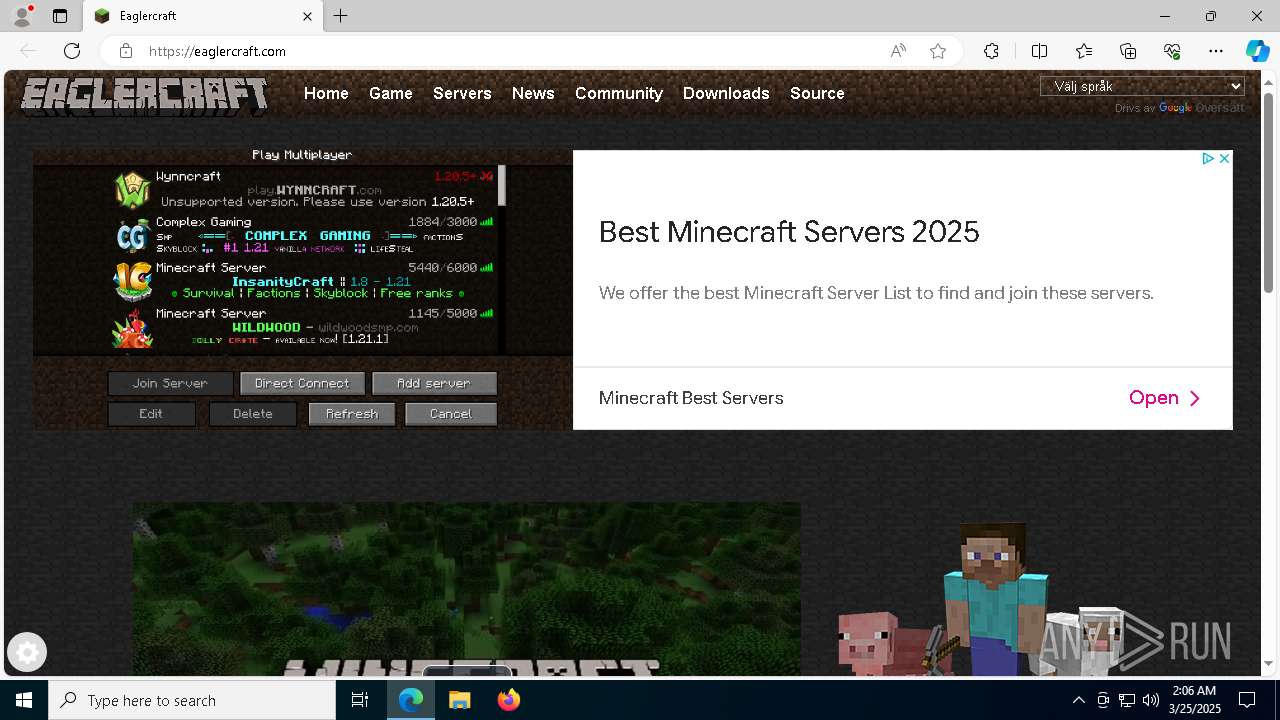Select the Complex Gaming server entry

pyautogui.click(x=304, y=234)
